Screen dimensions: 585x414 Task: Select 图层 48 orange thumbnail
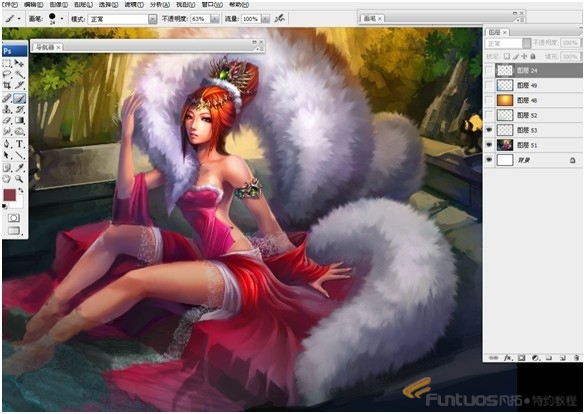point(505,100)
